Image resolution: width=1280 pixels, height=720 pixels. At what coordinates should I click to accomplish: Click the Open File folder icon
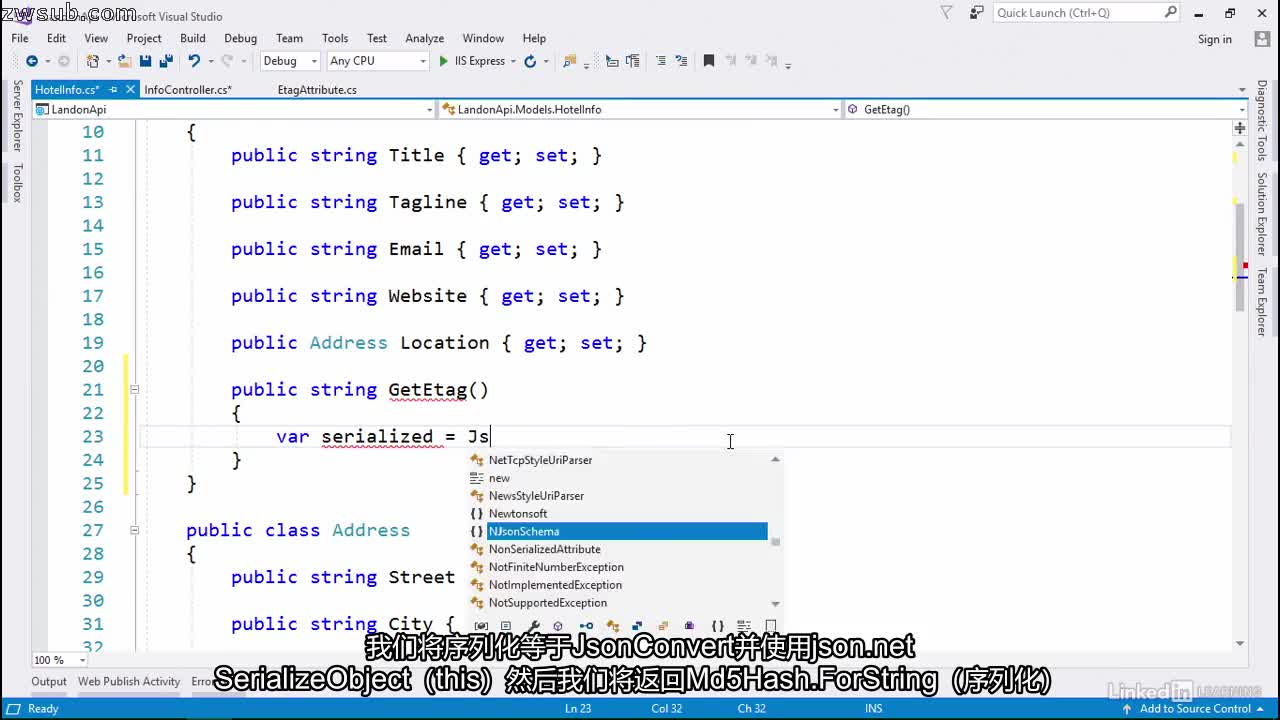click(x=124, y=61)
